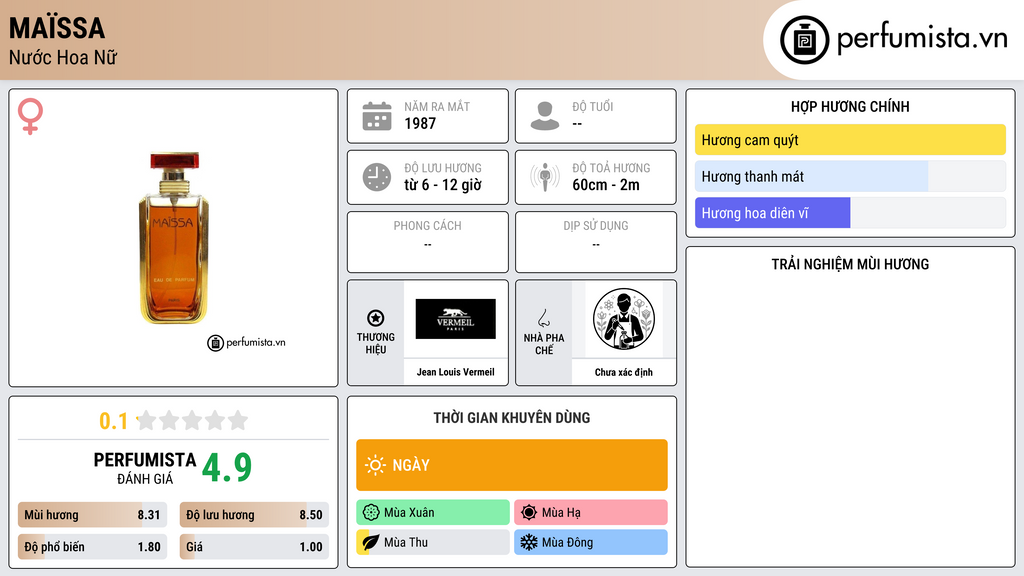Select the Mùa Thu season bar
Viewport: 1024px width, 576px height.
click(433, 542)
